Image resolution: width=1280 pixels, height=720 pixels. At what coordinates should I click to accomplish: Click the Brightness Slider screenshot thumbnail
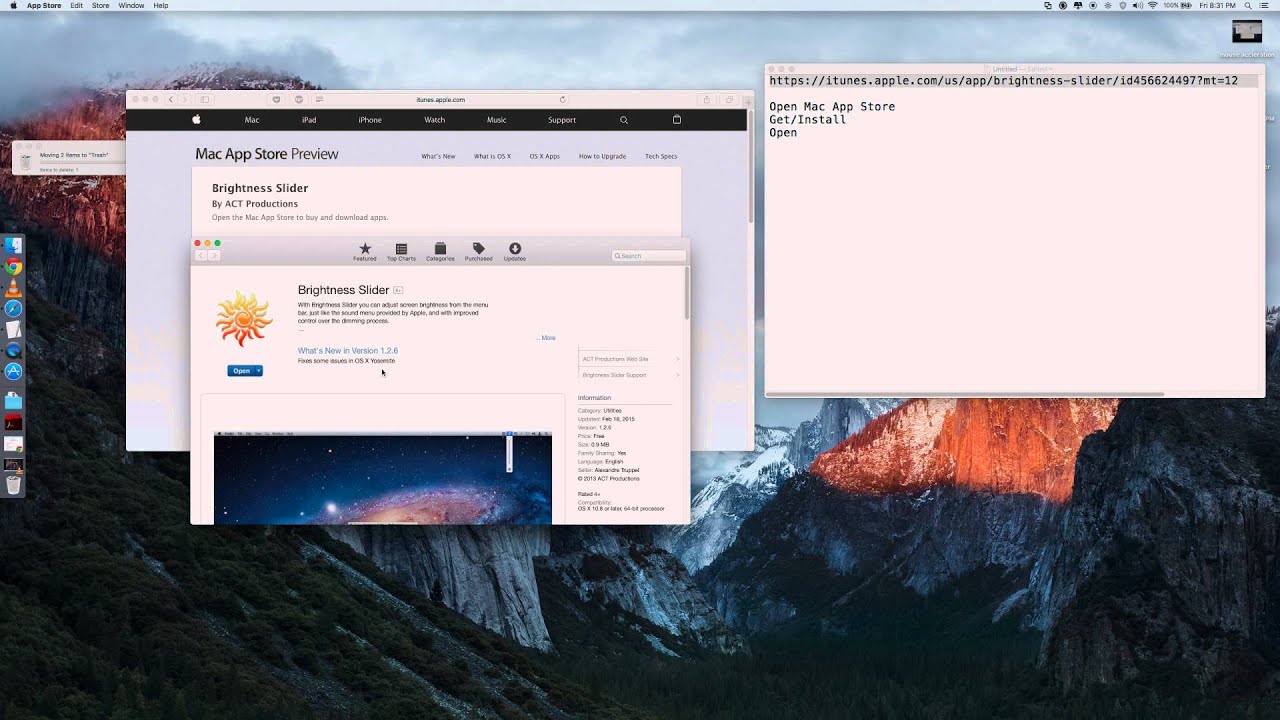click(383, 478)
